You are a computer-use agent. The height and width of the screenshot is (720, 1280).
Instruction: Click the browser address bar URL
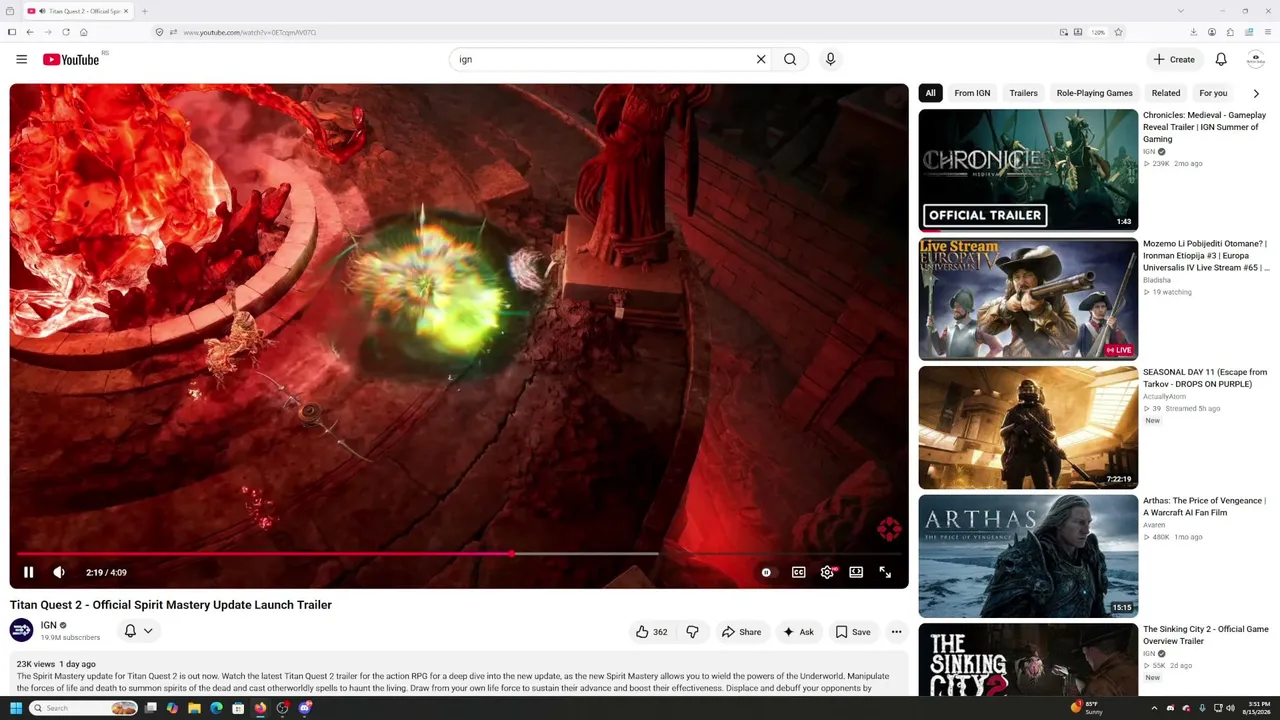(x=250, y=32)
